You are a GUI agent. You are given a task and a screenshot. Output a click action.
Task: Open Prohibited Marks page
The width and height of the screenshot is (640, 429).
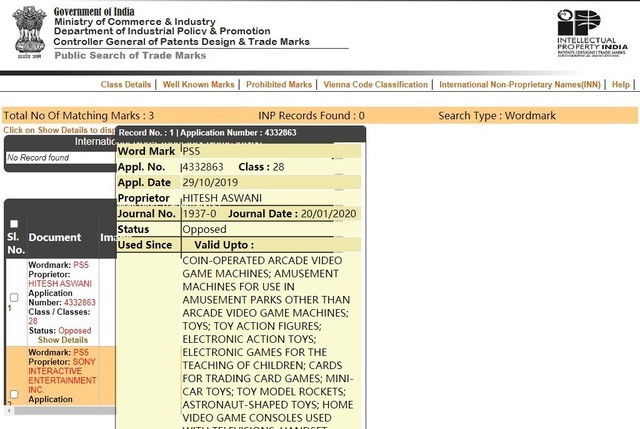click(279, 84)
